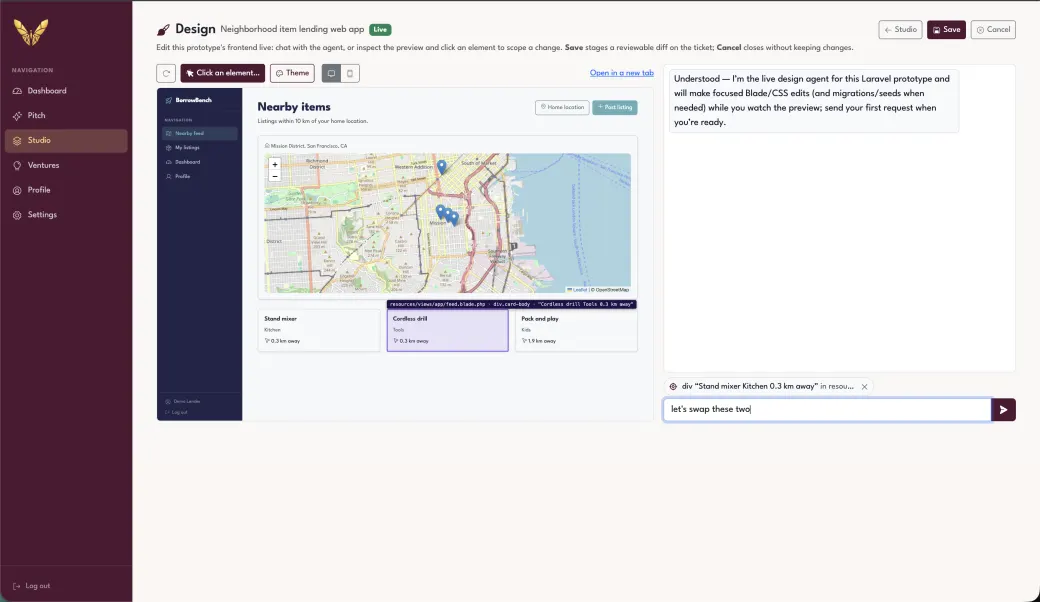Click the Post listing button
The image size is (1040, 602).
tap(615, 107)
